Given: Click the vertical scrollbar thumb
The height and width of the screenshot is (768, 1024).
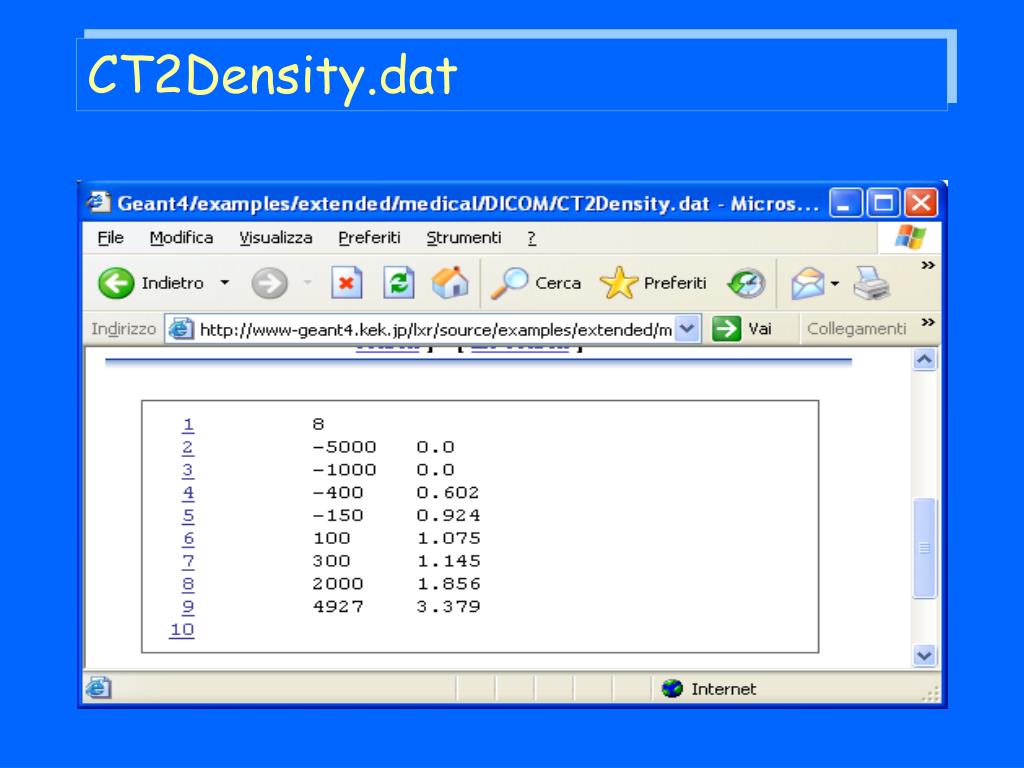Looking at the screenshot, I should point(924,548).
